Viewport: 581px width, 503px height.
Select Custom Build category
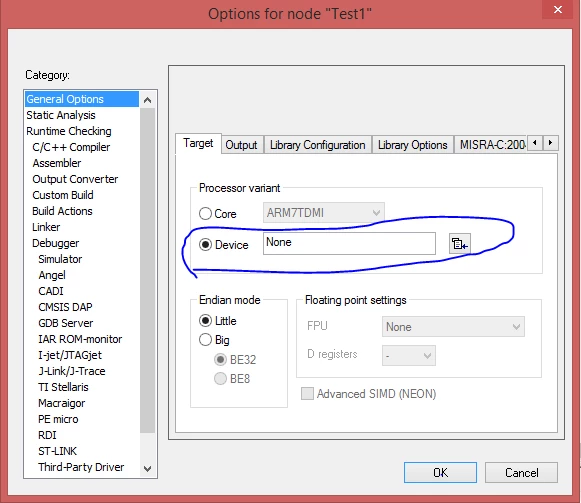(x=63, y=195)
